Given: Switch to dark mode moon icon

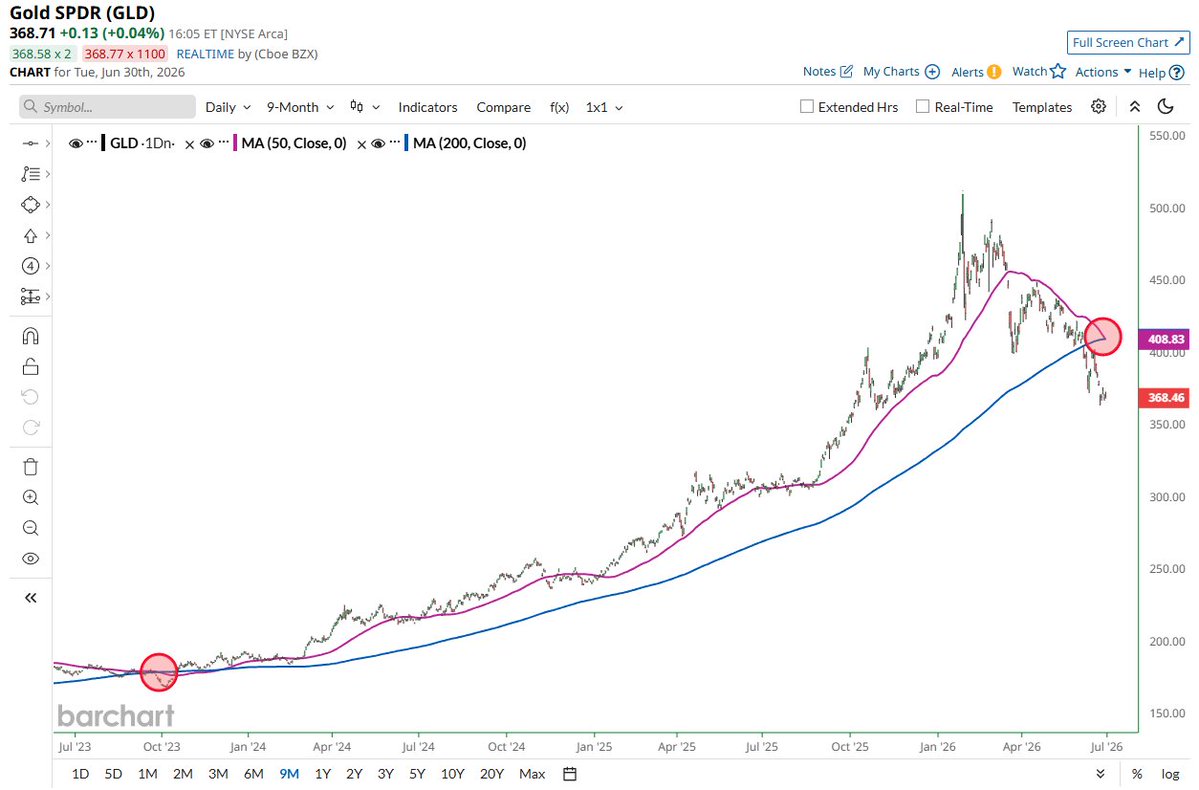Looking at the screenshot, I should click(x=1165, y=106).
